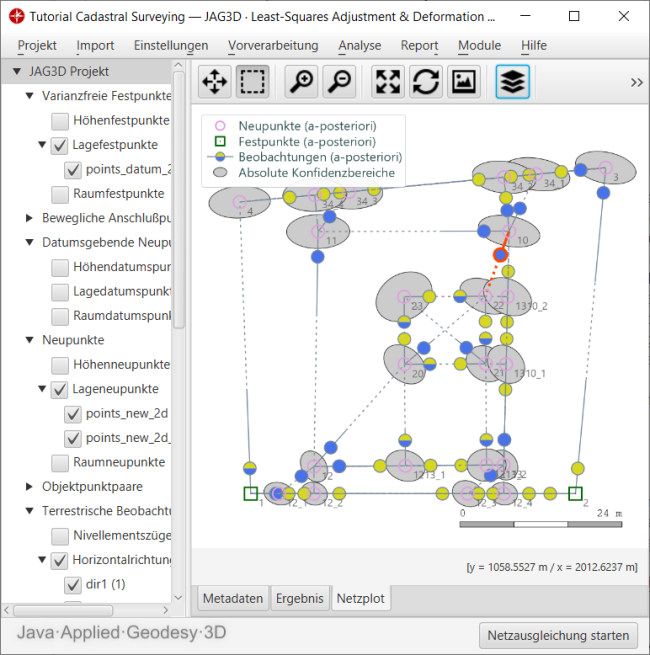Enable the Höhenfestpunkte checkbox
The image size is (650, 655).
[x=60, y=121]
